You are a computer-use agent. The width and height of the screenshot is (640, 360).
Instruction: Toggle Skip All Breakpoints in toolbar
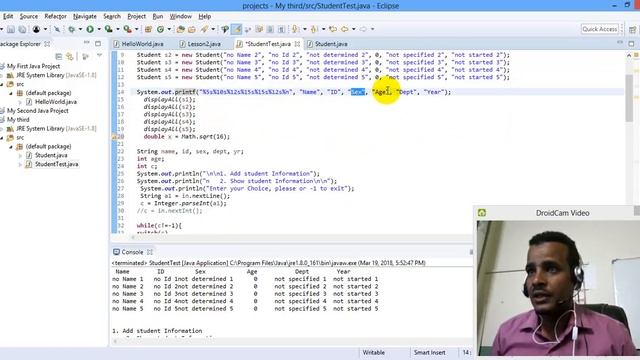coord(57,29)
